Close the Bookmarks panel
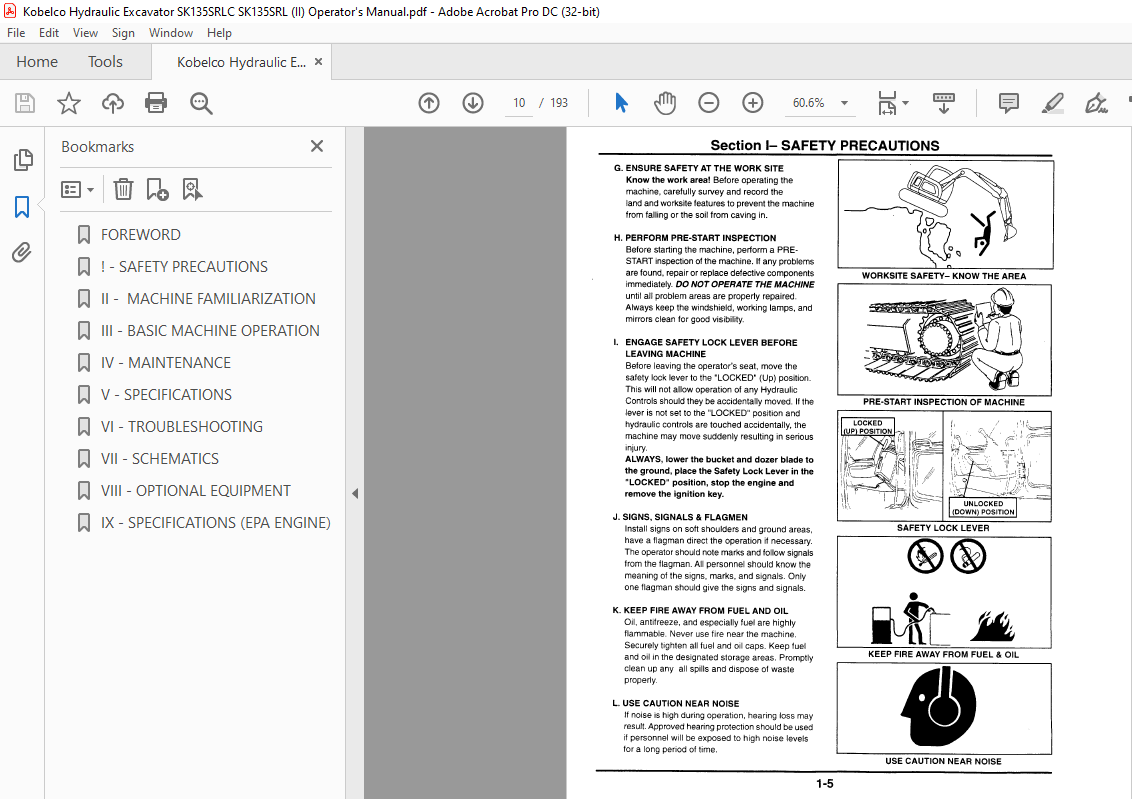Image resolution: width=1132 pixels, height=799 pixels. click(x=317, y=147)
